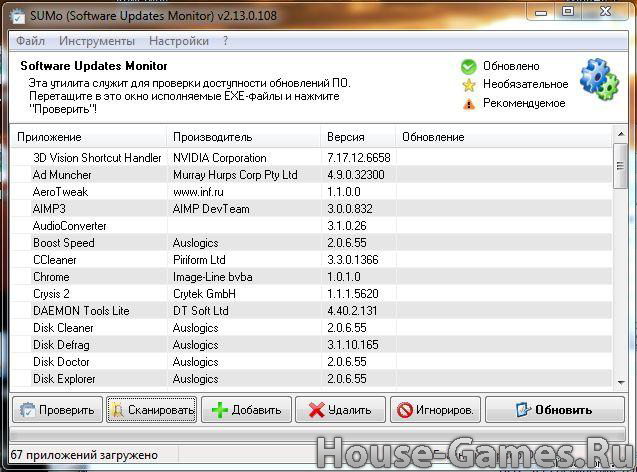Maximize the SUMo window
Viewport: 637px width, 472px height.
tap(568, 11)
